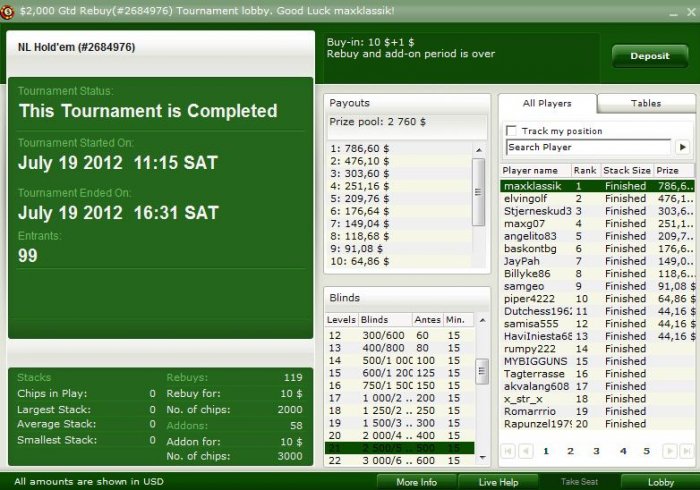
Task: Select player Romarrrio row
Action: click(x=597, y=411)
